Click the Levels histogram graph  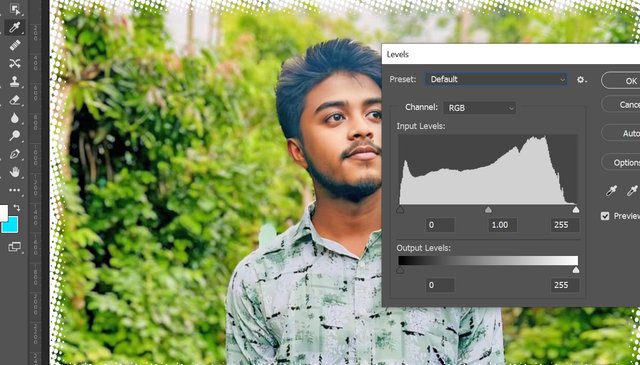point(488,169)
